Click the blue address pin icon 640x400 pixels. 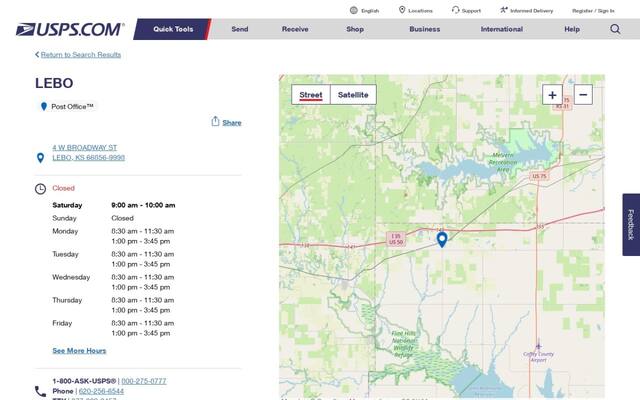(40, 158)
